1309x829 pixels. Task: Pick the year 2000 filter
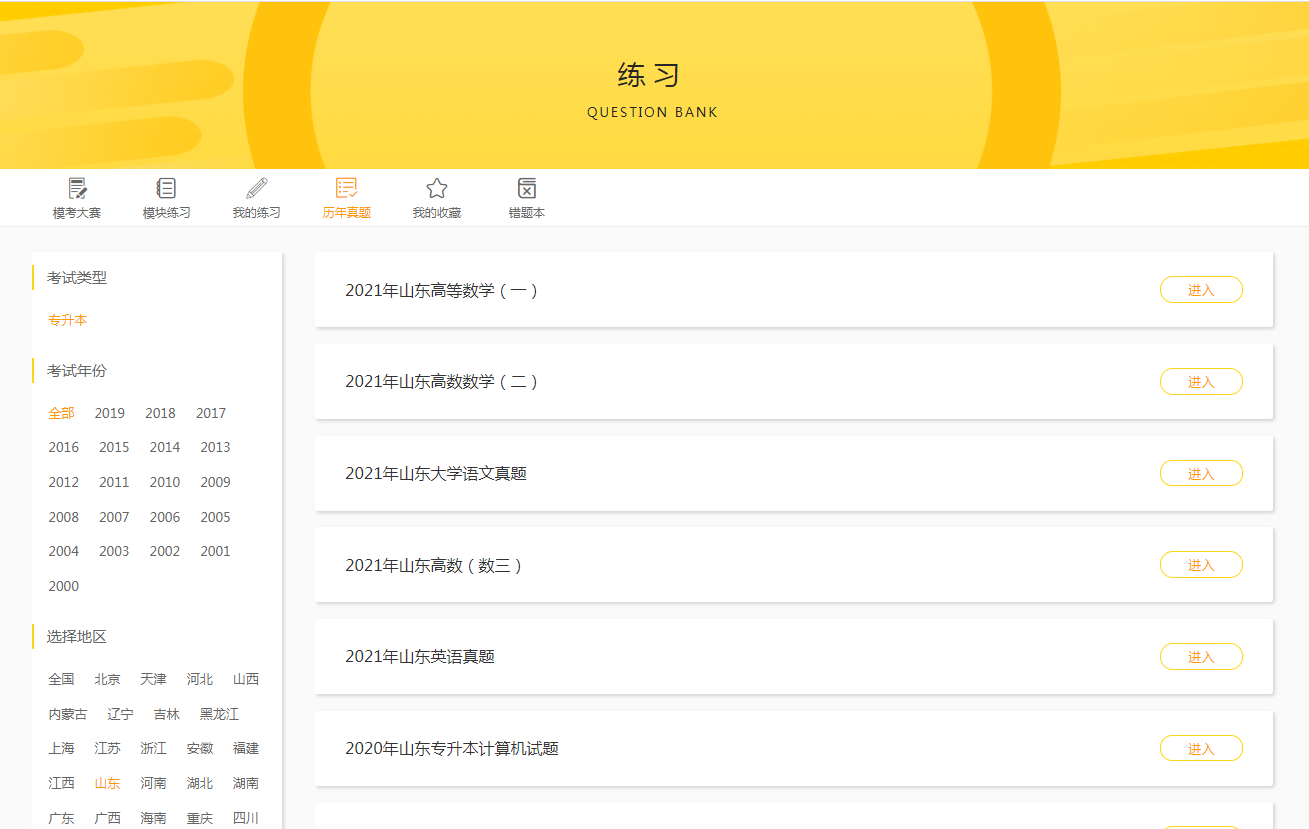coord(64,586)
